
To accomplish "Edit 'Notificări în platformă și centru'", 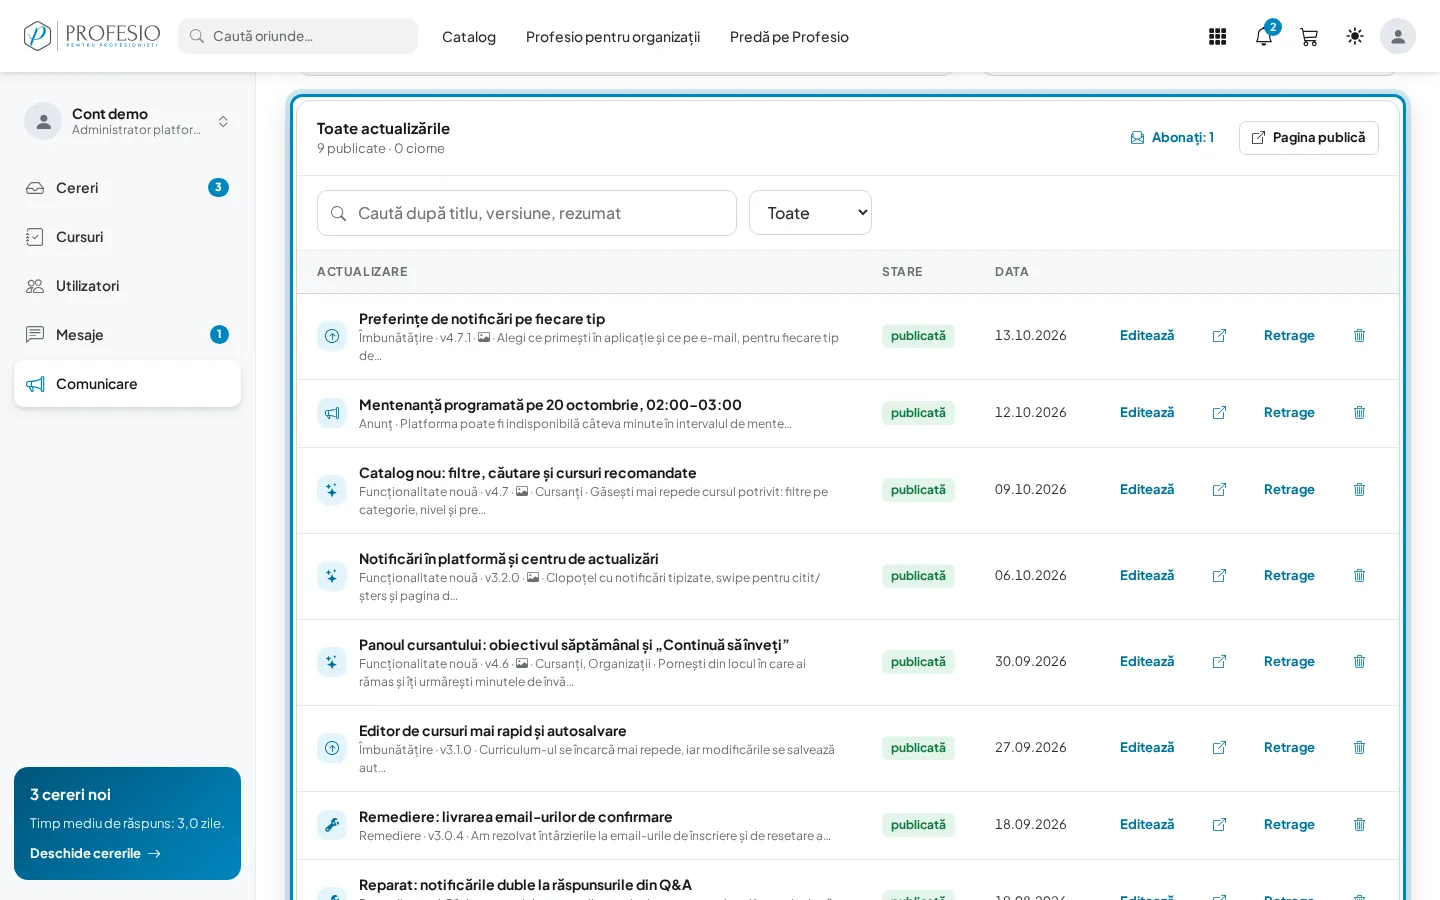I will coord(1147,576).
